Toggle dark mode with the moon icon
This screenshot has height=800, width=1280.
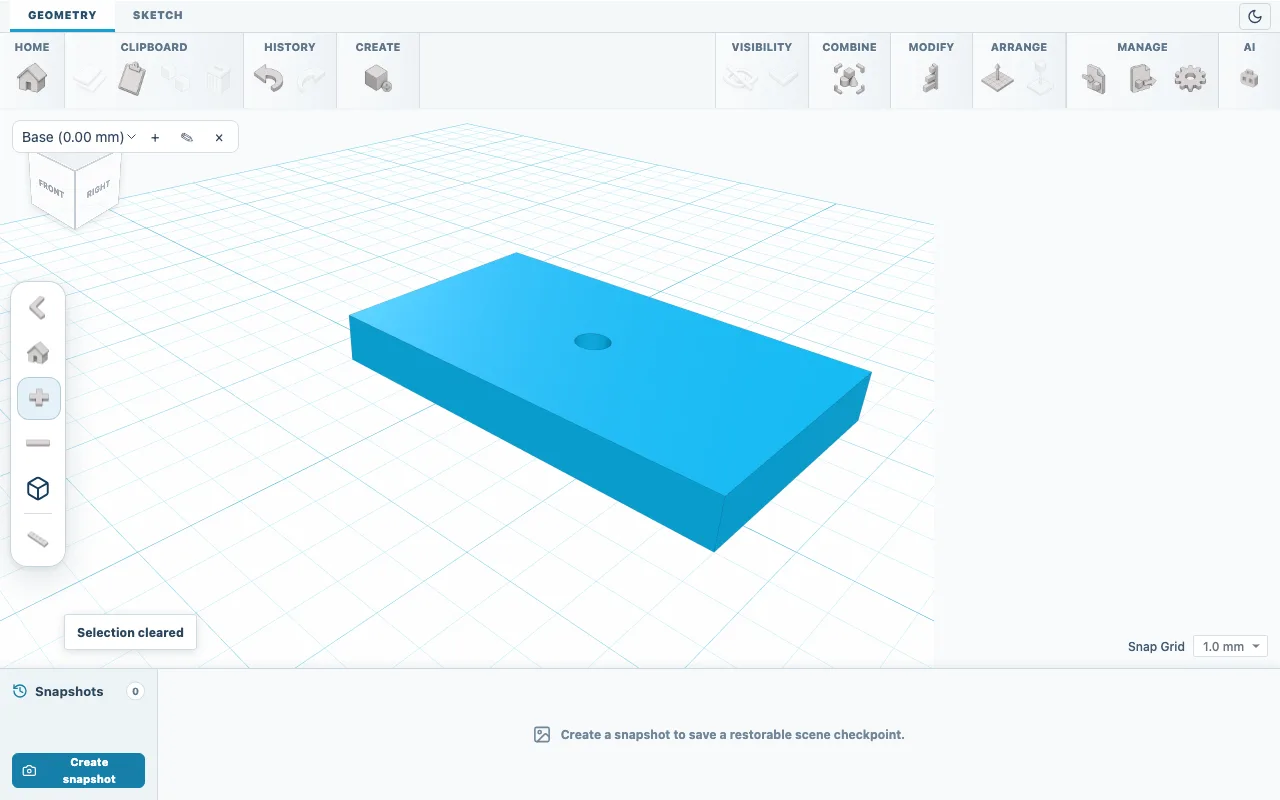1255,16
